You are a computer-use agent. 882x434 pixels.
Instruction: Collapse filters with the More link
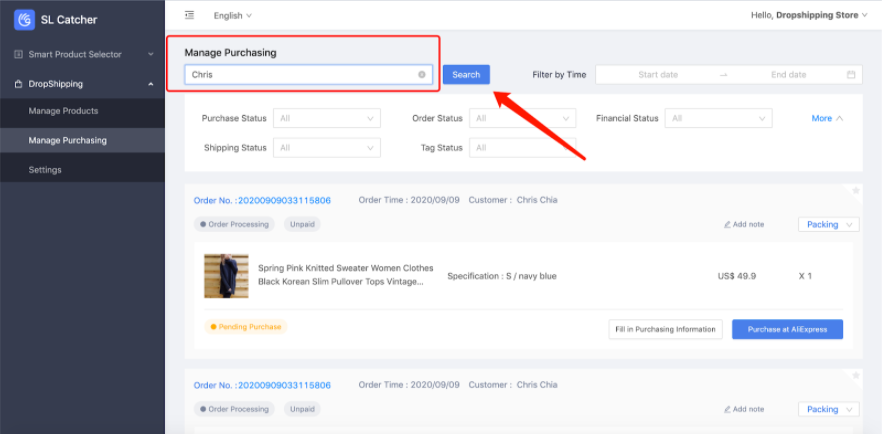coord(827,118)
